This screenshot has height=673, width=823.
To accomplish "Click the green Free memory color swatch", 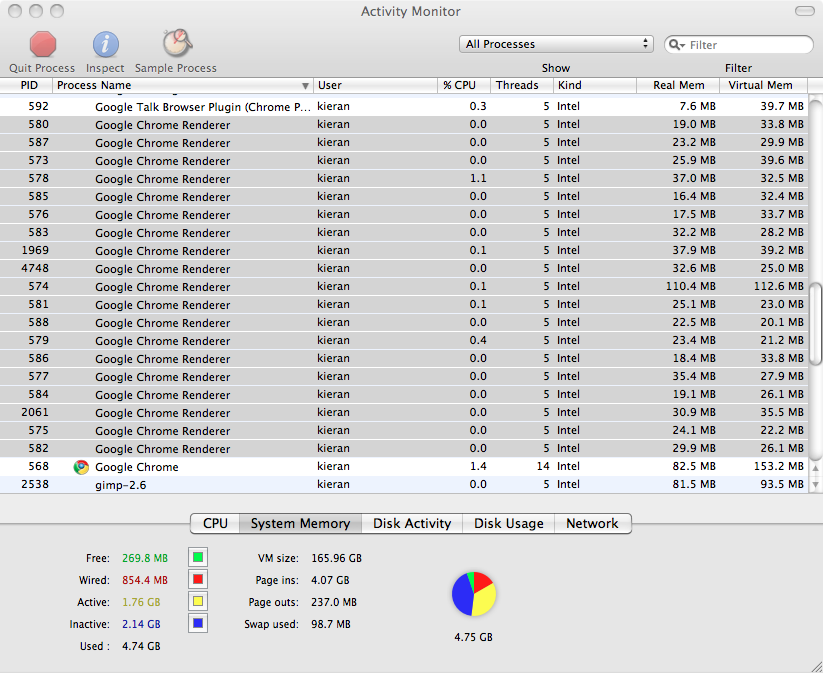I will coord(197,557).
